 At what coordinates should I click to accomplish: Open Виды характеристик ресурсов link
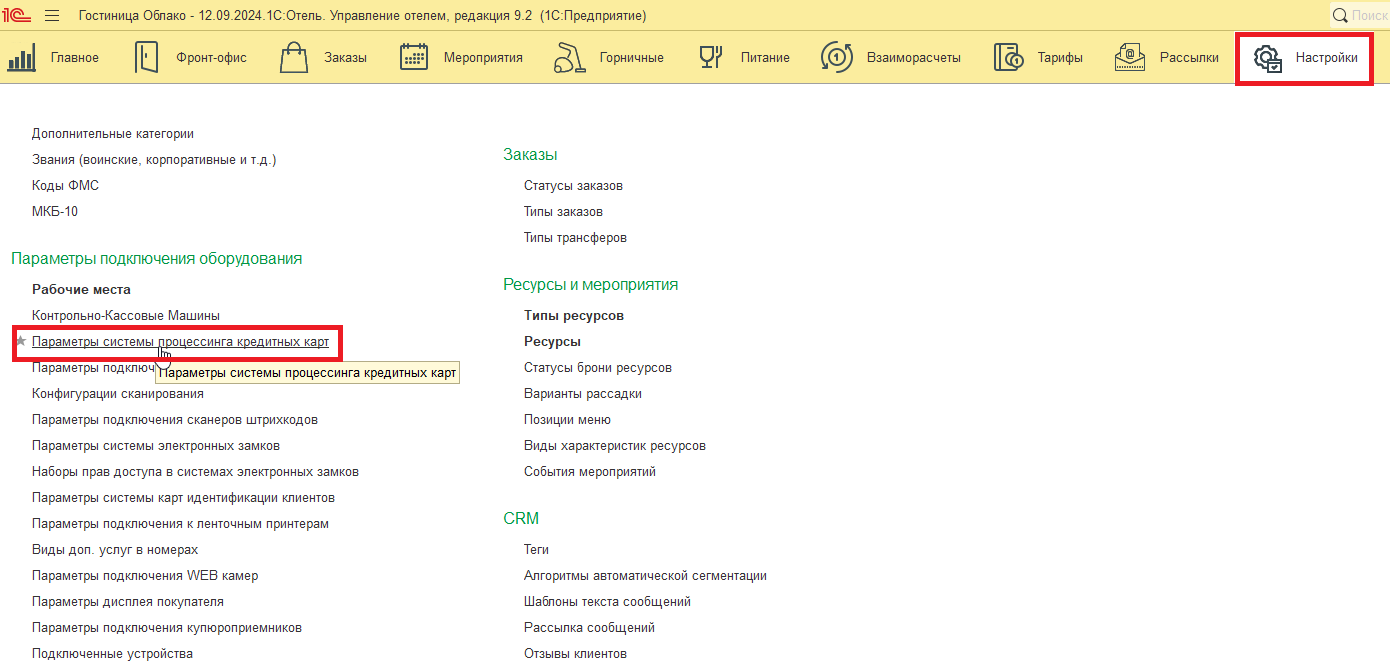615,445
